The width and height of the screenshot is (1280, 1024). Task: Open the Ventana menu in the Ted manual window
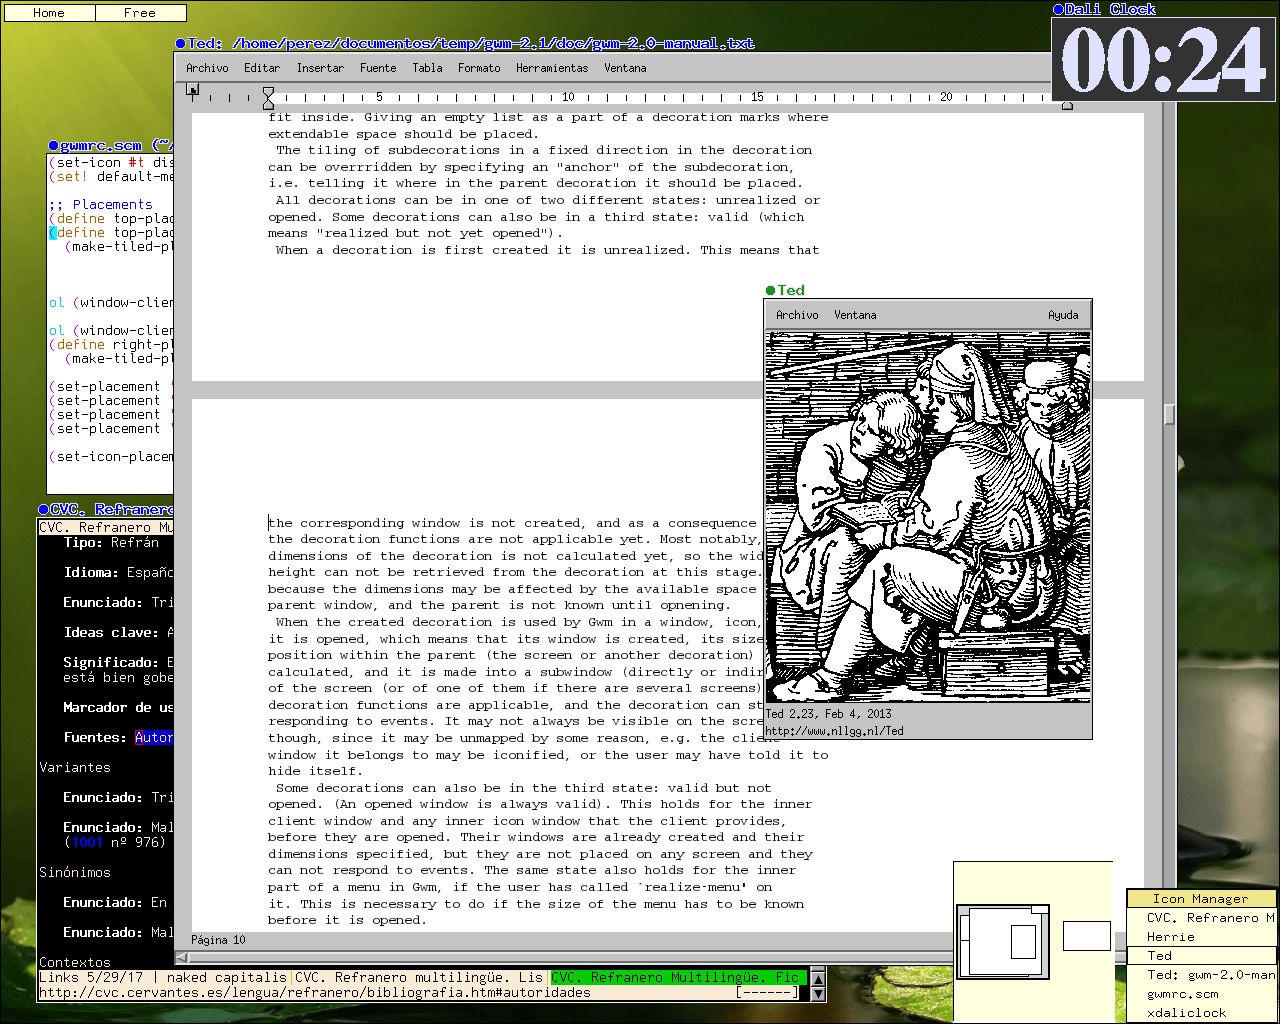[x=625, y=68]
